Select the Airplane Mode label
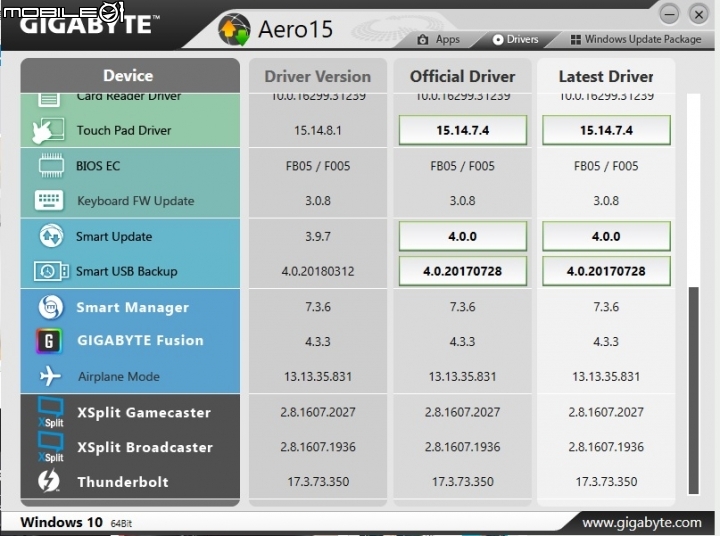Image resolution: width=720 pixels, height=536 pixels. pyautogui.click(x=118, y=377)
